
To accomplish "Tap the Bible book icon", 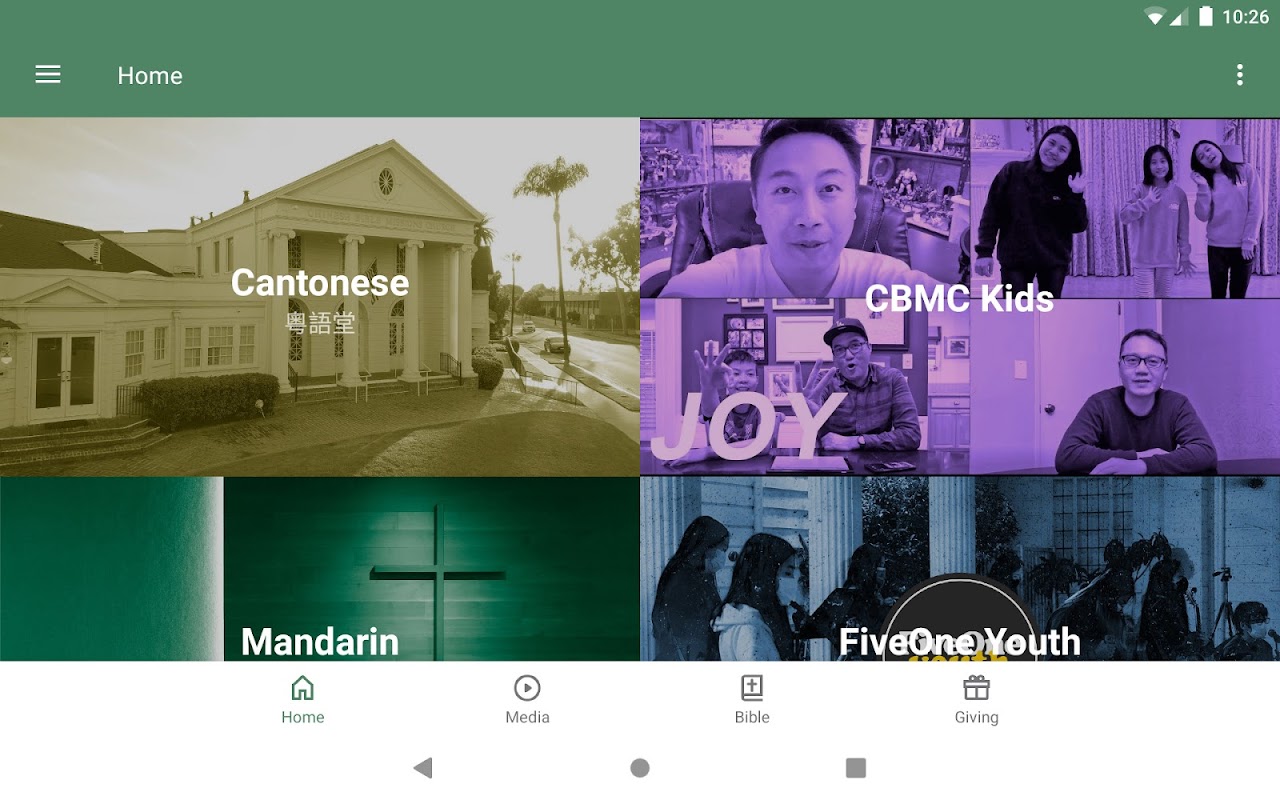I will tap(752, 688).
